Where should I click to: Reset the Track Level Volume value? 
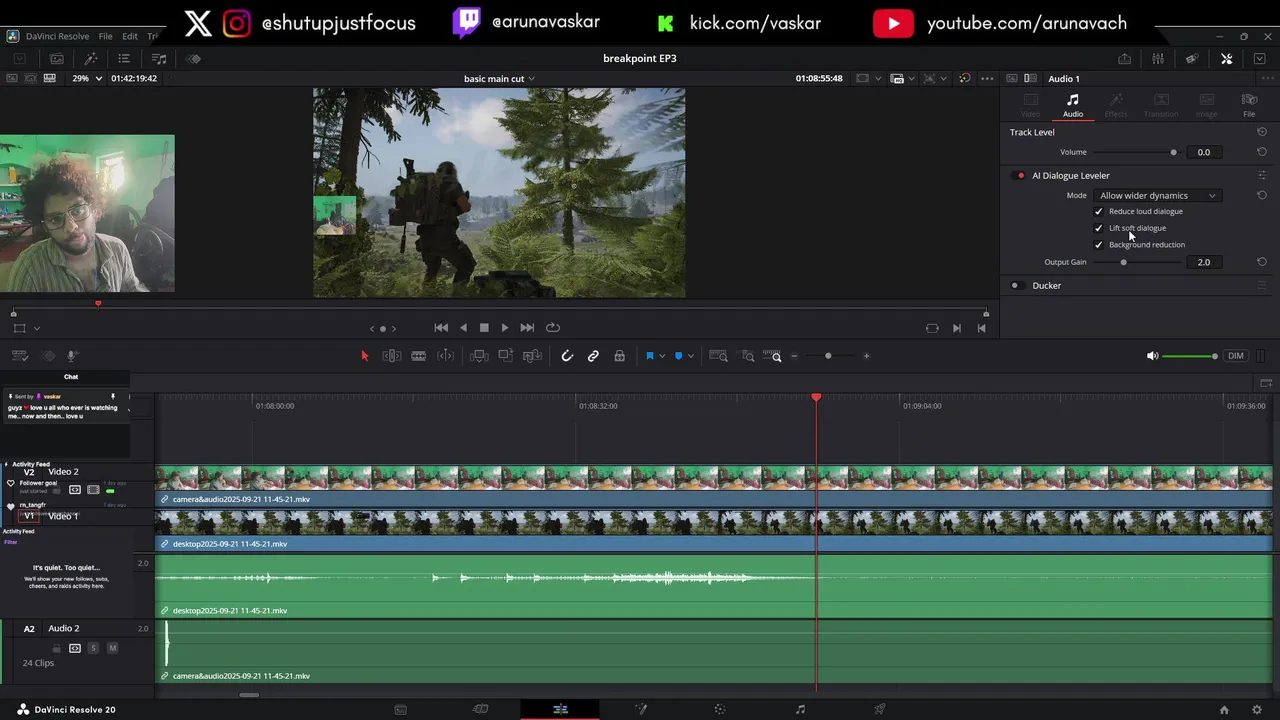pyautogui.click(x=1261, y=152)
